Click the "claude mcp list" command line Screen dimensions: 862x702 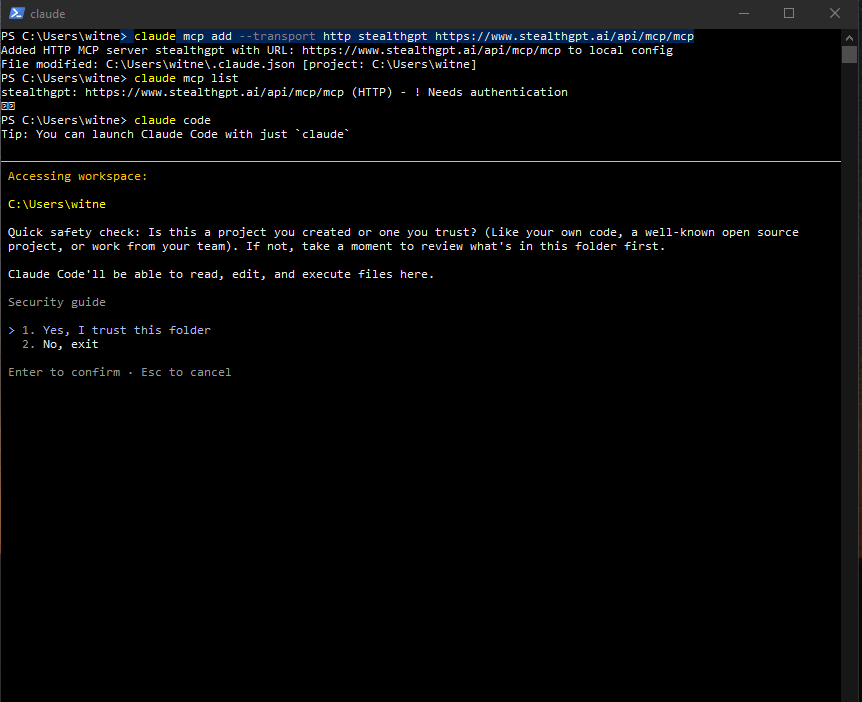click(x=120, y=78)
